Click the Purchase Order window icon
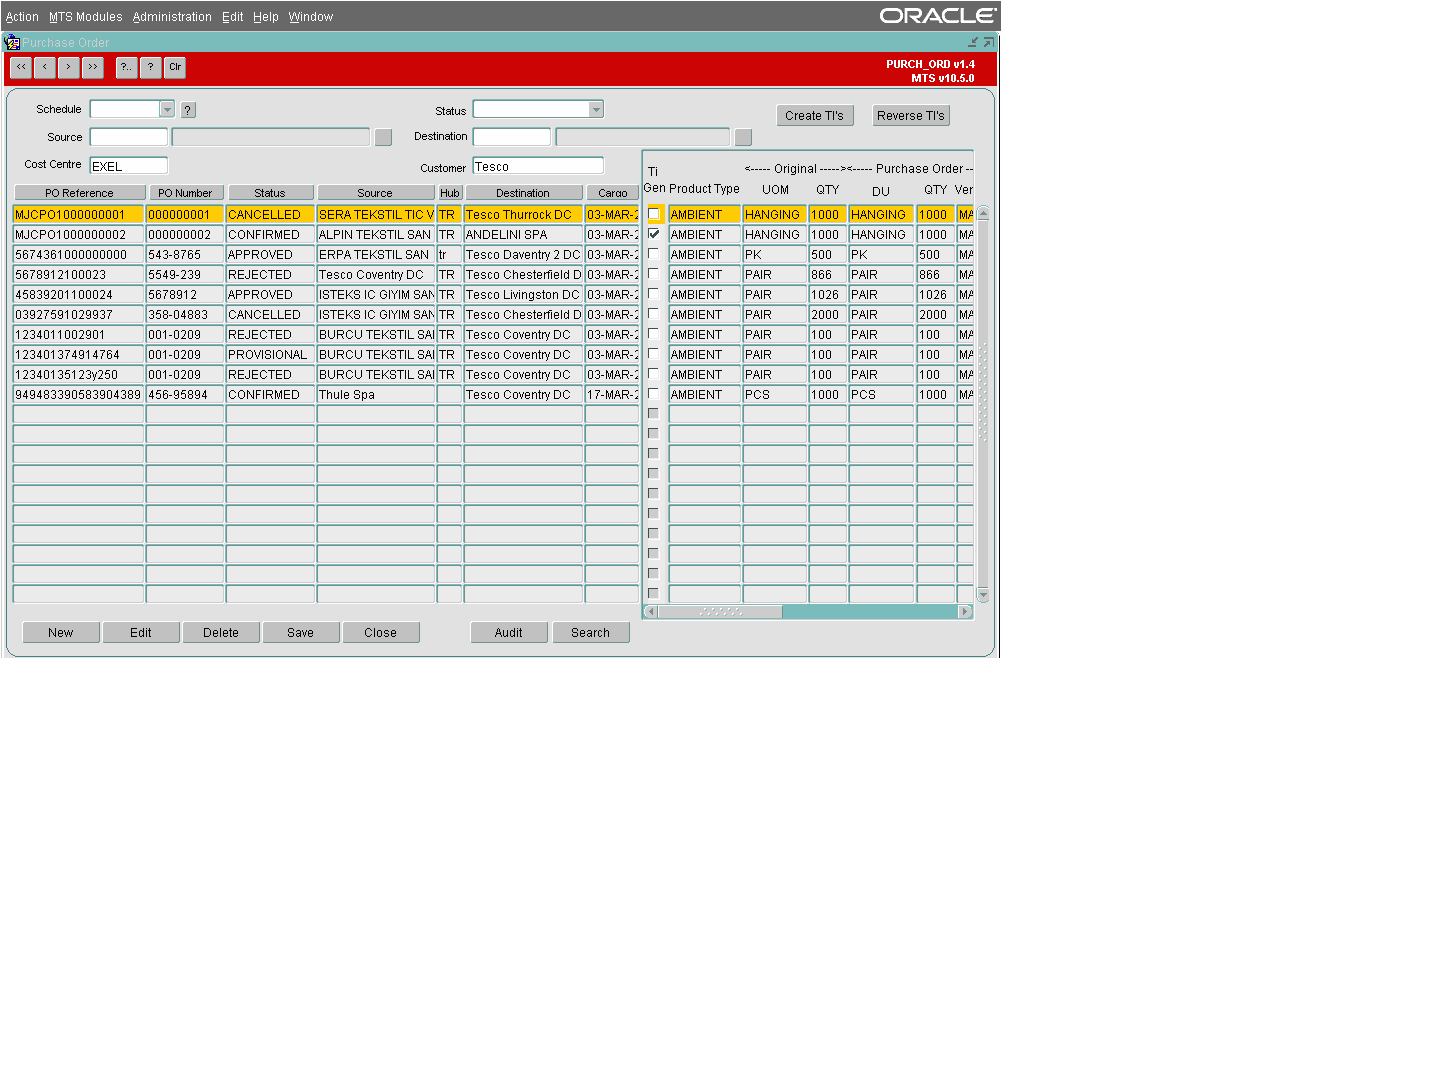Screen dimensions: 1433x1074 [x=12, y=42]
